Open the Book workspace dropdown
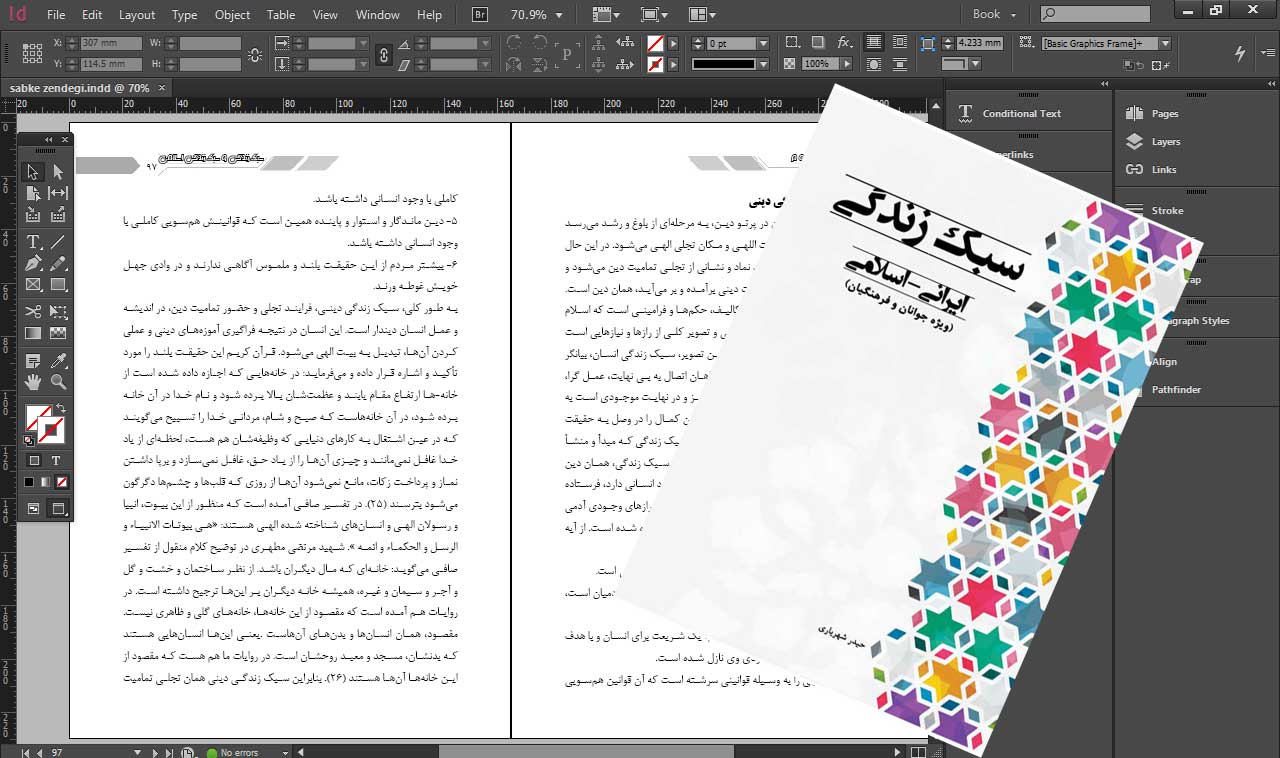 tap(1012, 14)
